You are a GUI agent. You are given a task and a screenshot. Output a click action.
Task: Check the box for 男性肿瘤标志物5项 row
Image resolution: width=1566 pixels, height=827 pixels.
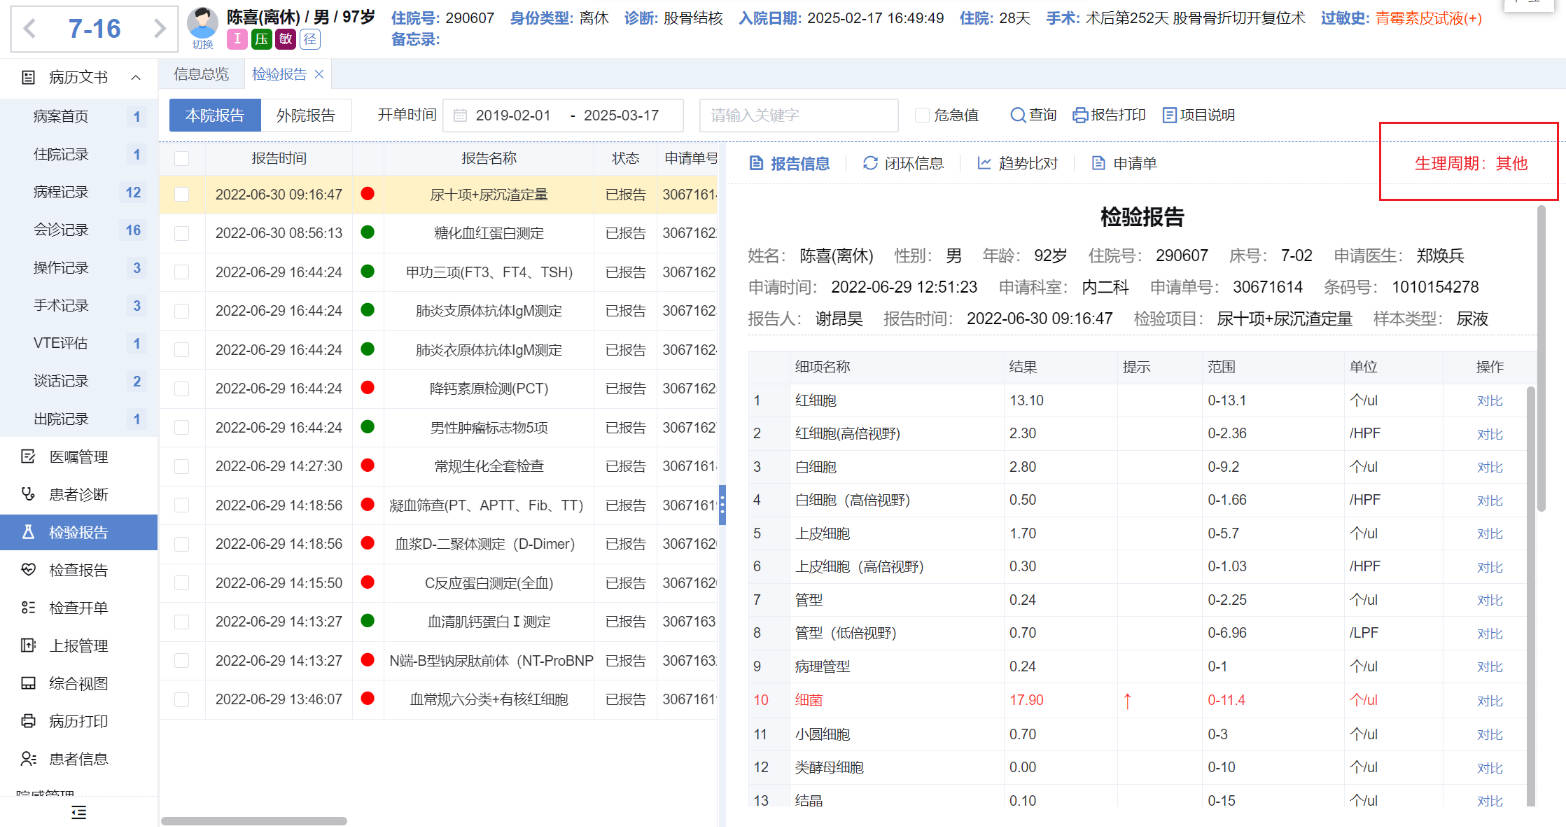[x=181, y=428]
